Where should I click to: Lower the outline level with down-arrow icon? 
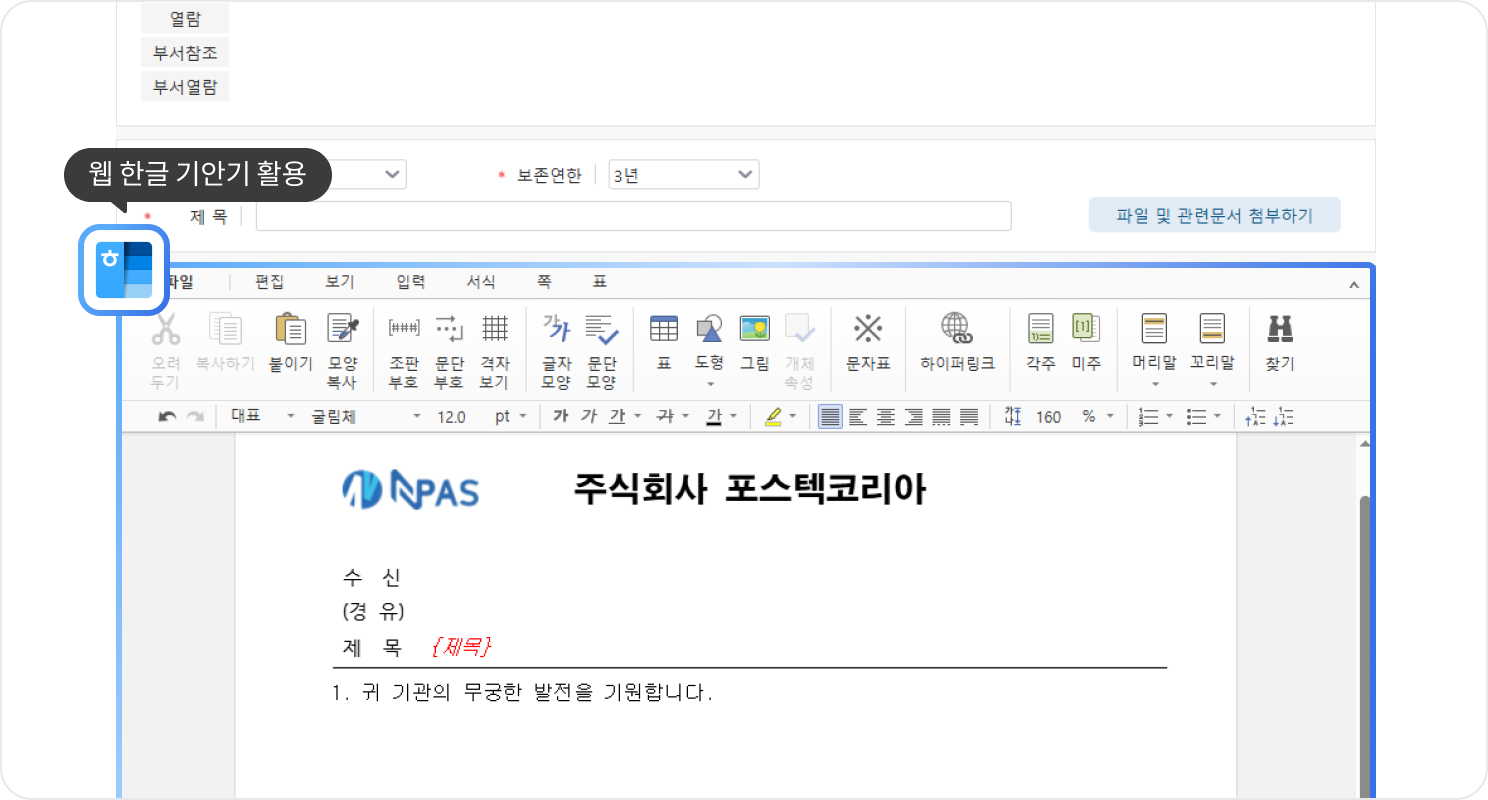click(1284, 417)
